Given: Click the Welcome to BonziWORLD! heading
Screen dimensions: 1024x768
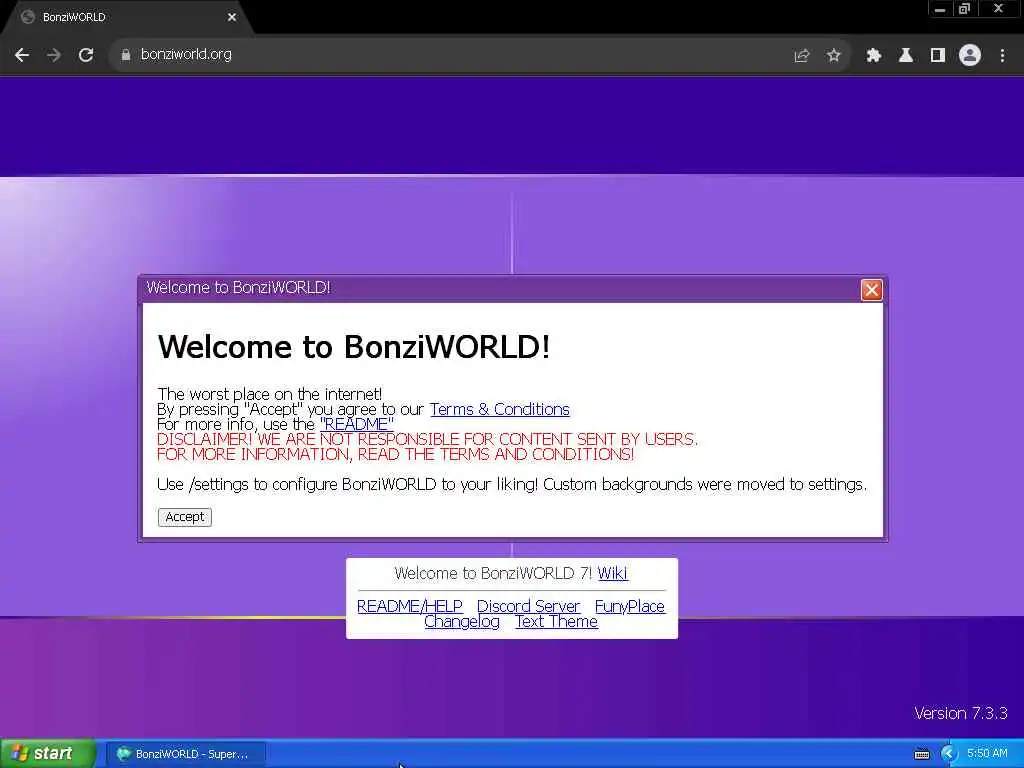Looking at the screenshot, I should tap(353, 346).
